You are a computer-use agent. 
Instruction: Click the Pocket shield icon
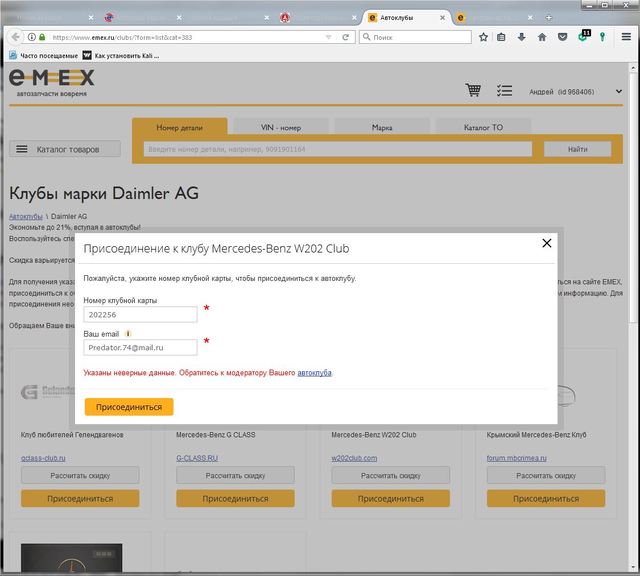pos(562,37)
